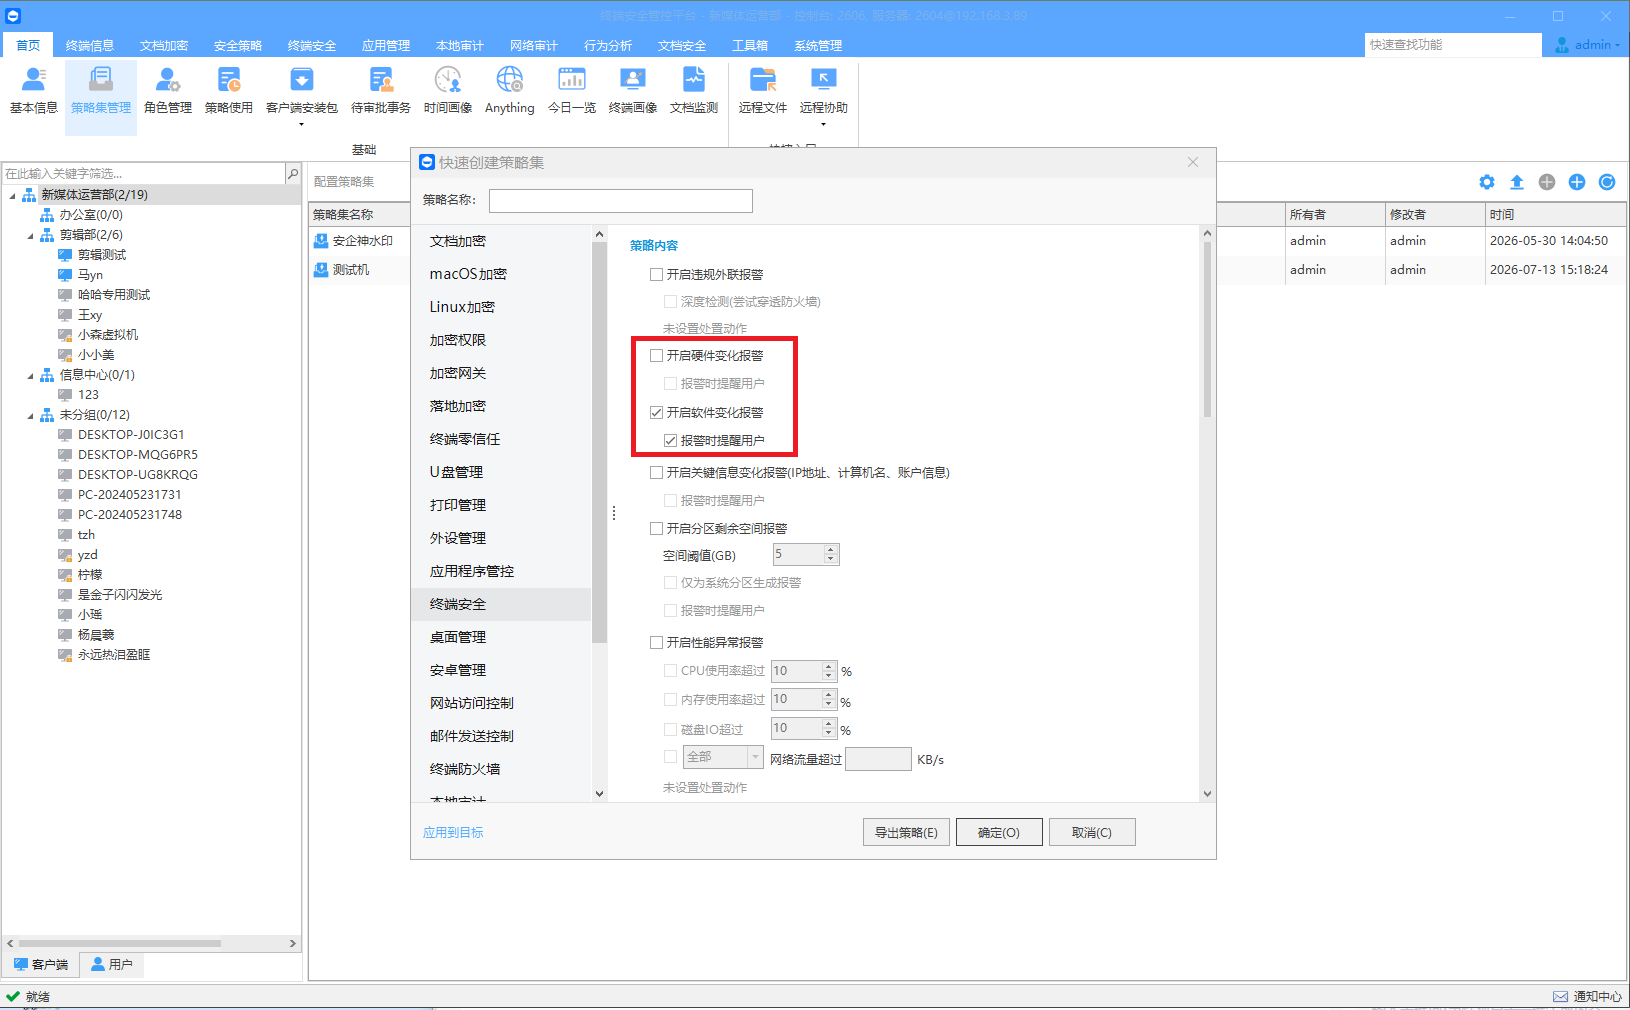
Task: Uncheck 报警时提醒用户 under software change alarm
Action: click(671, 440)
